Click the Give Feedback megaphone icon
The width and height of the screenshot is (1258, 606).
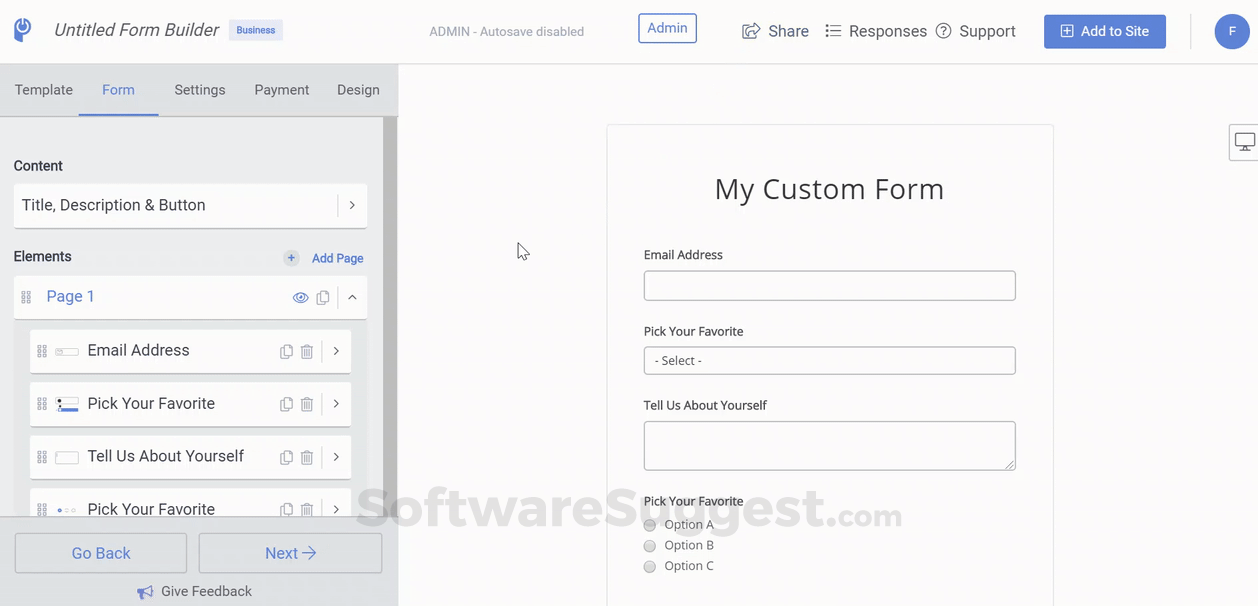coord(144,591)
